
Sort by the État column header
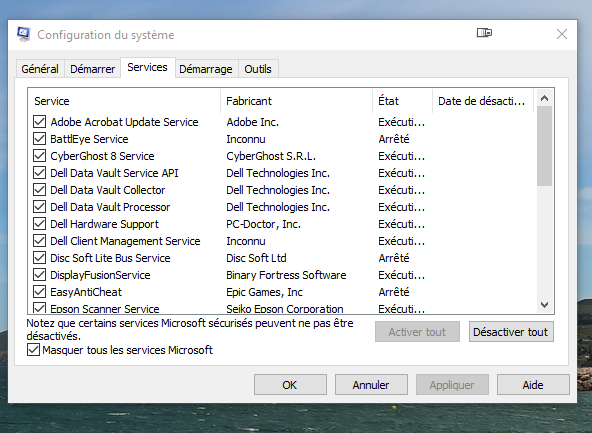tap(402, 101)
